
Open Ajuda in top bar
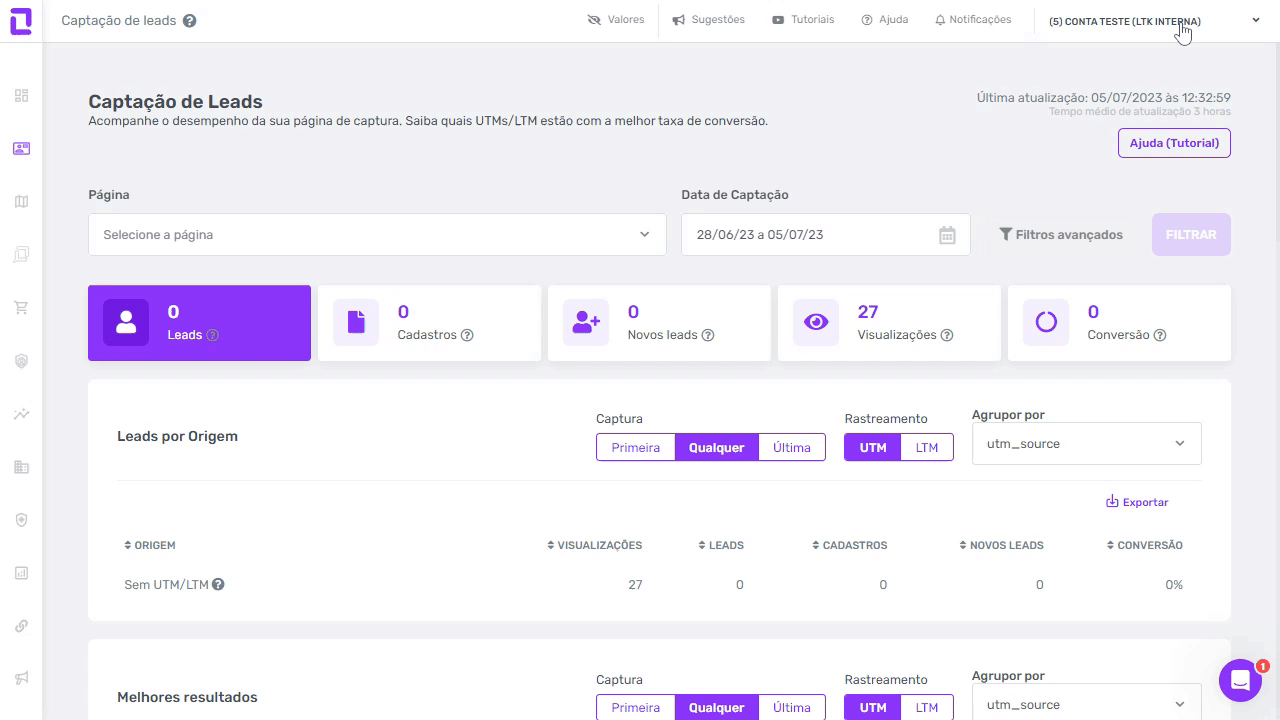(x=885, y=20)
